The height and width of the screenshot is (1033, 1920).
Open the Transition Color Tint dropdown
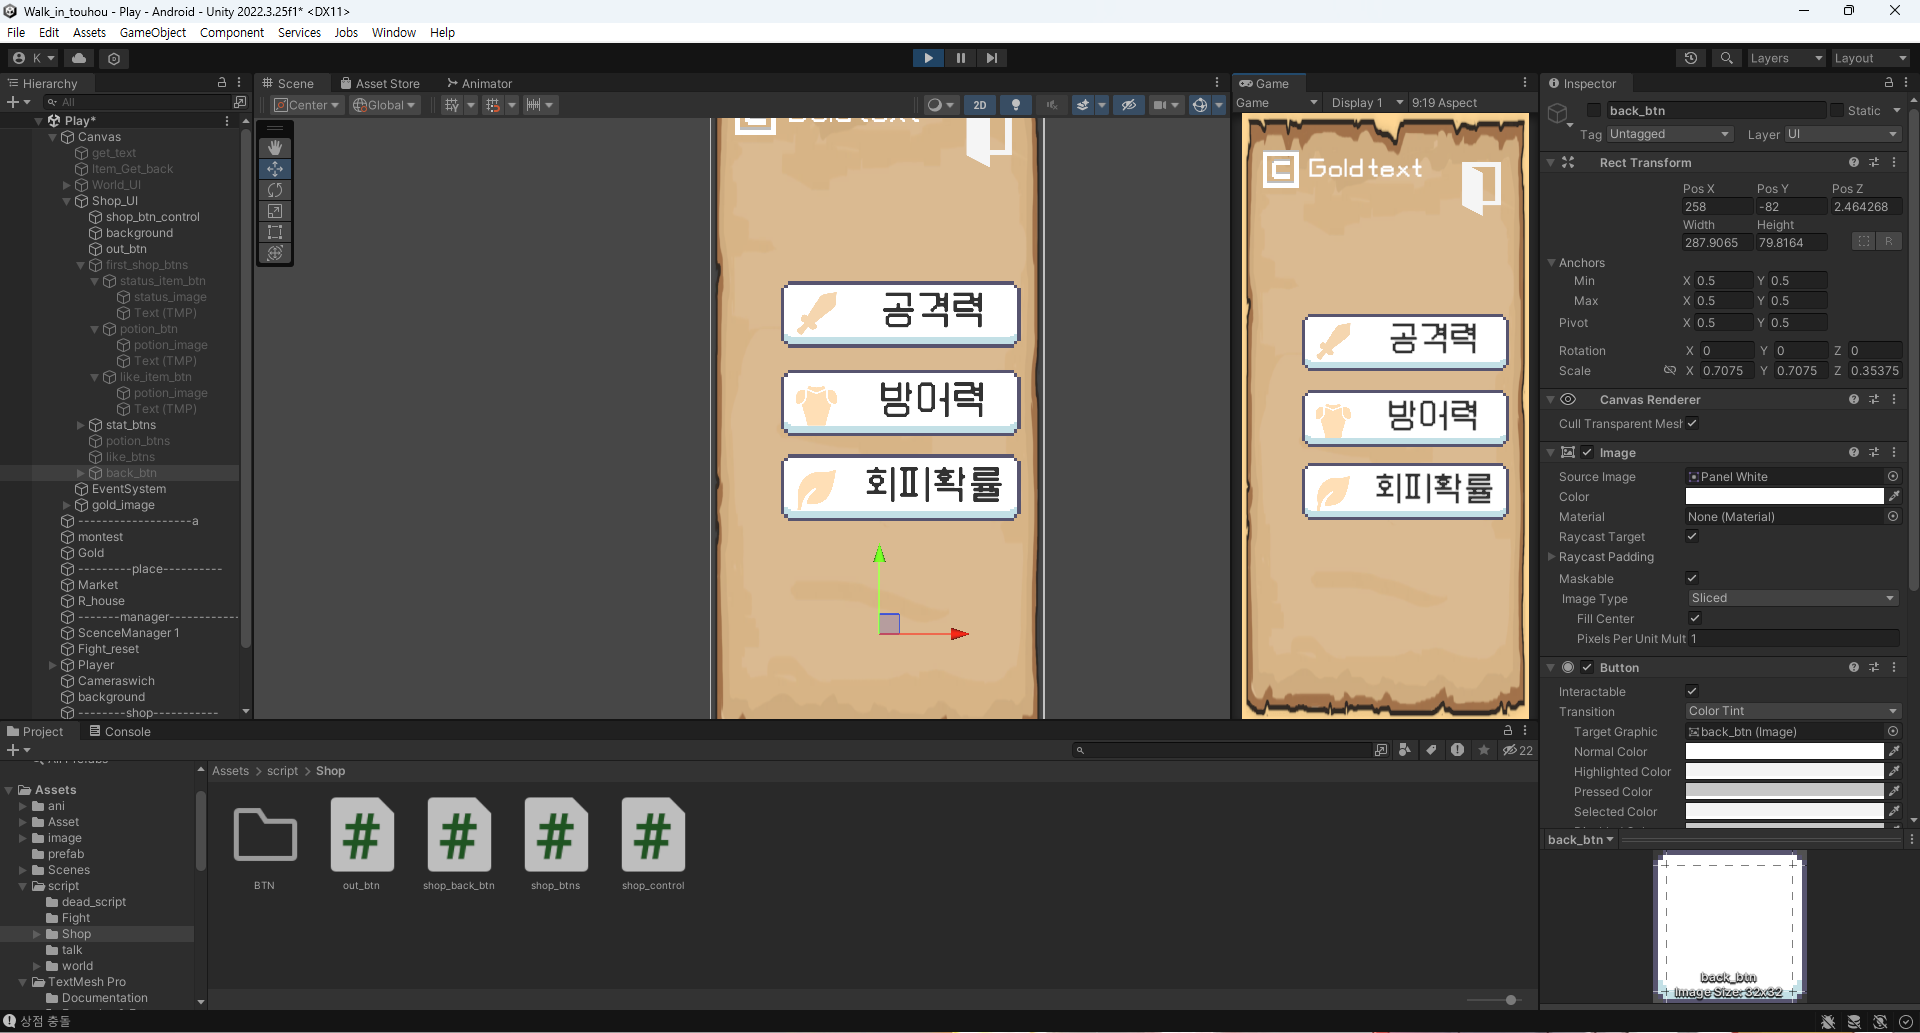click(x=1792, y=711)
